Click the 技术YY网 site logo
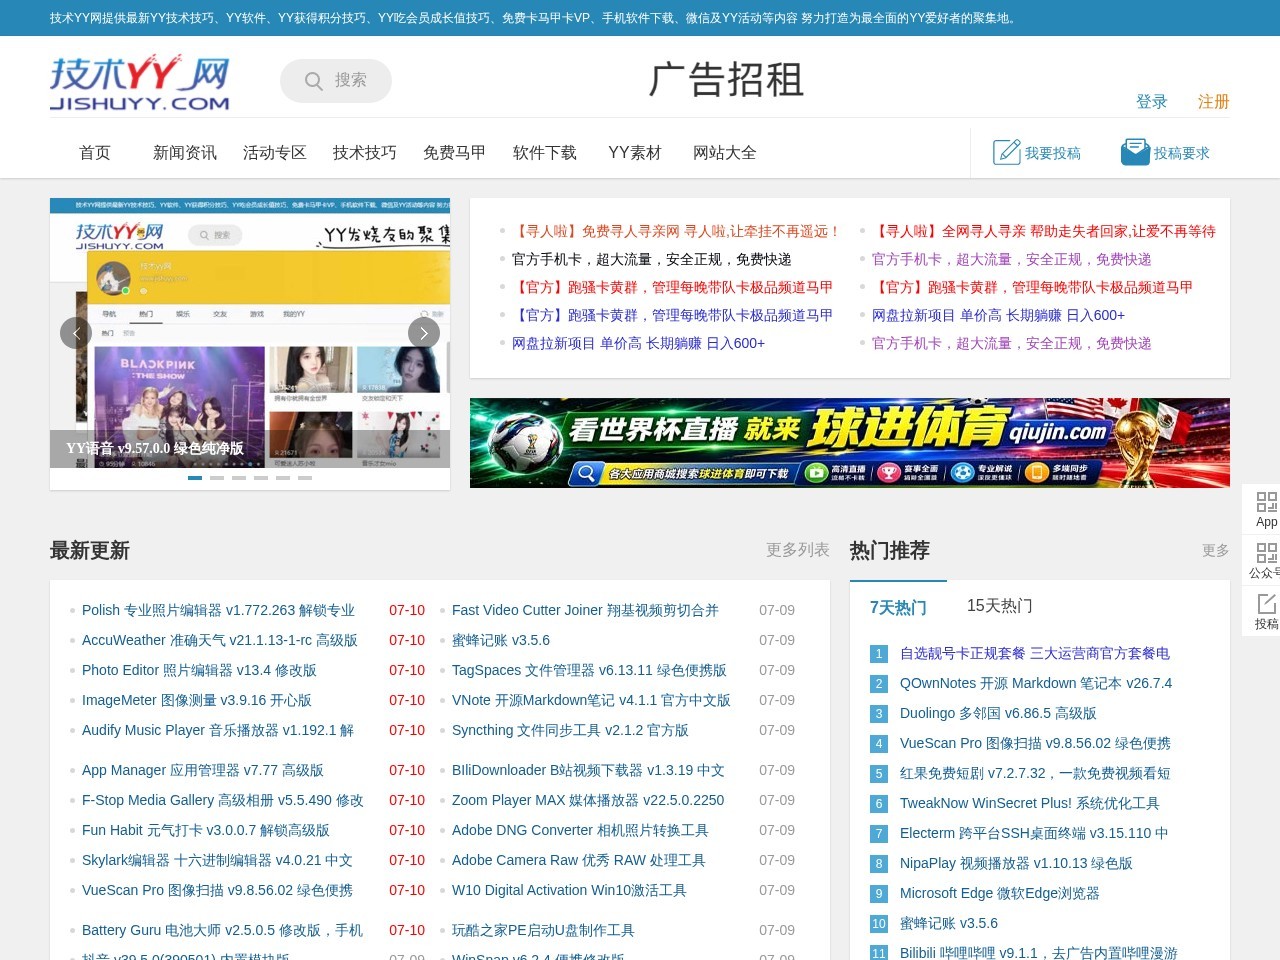The image size is (1280, 960). [x=140, y=82]
